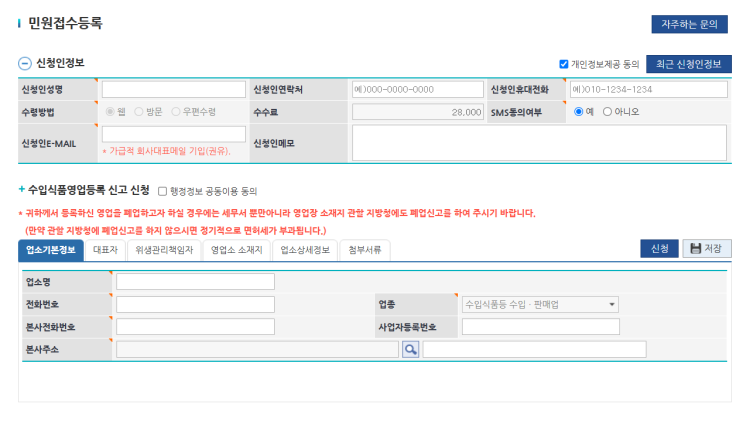Focus the 신청인성명 input field
743x421 pixels.
click(174, 89)
